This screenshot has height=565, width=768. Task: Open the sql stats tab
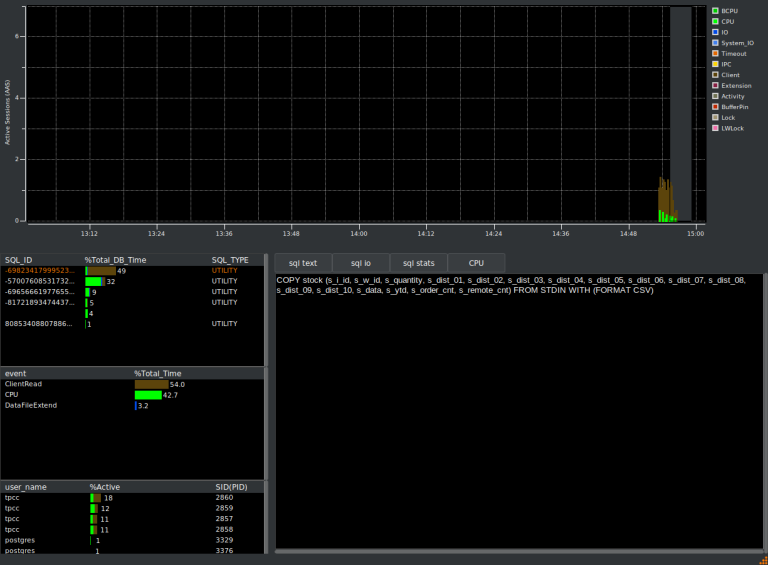tap(418, 263)
